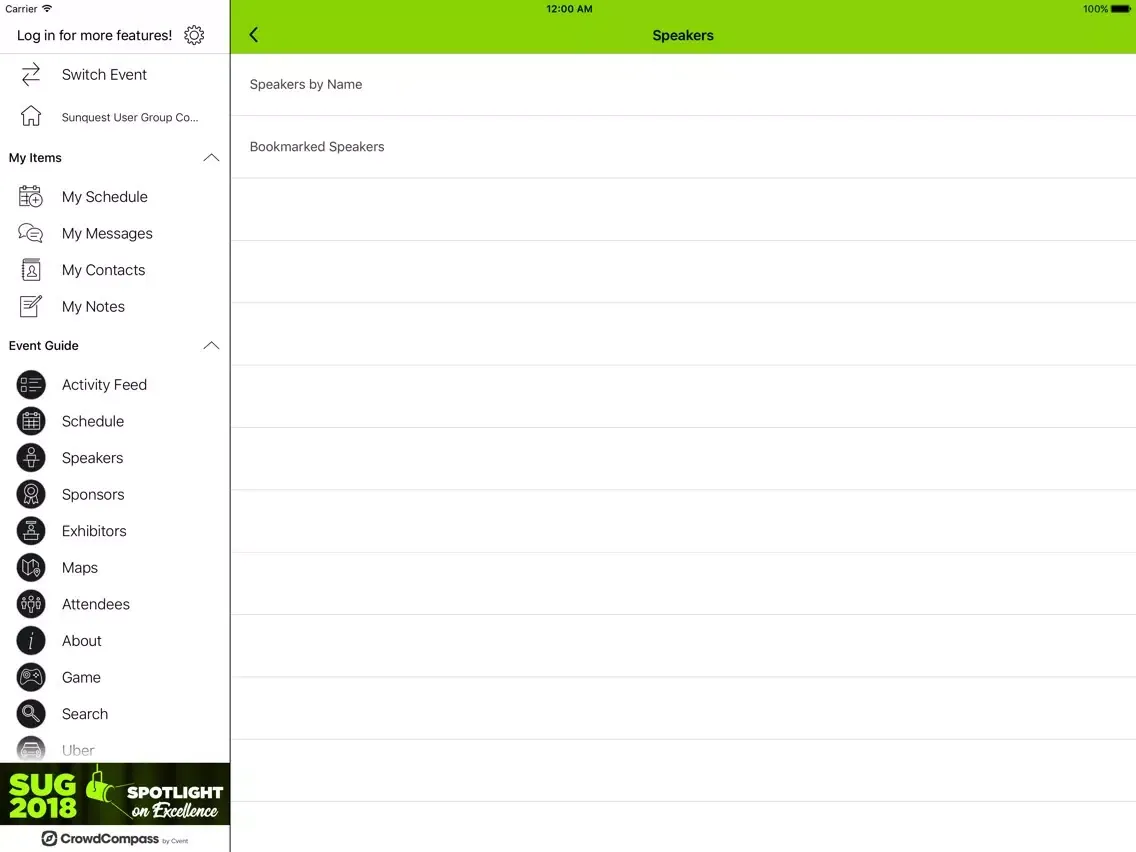Open settings gear icon
Viewport: 1136px width, 852px height.
[x=193, y=35]
